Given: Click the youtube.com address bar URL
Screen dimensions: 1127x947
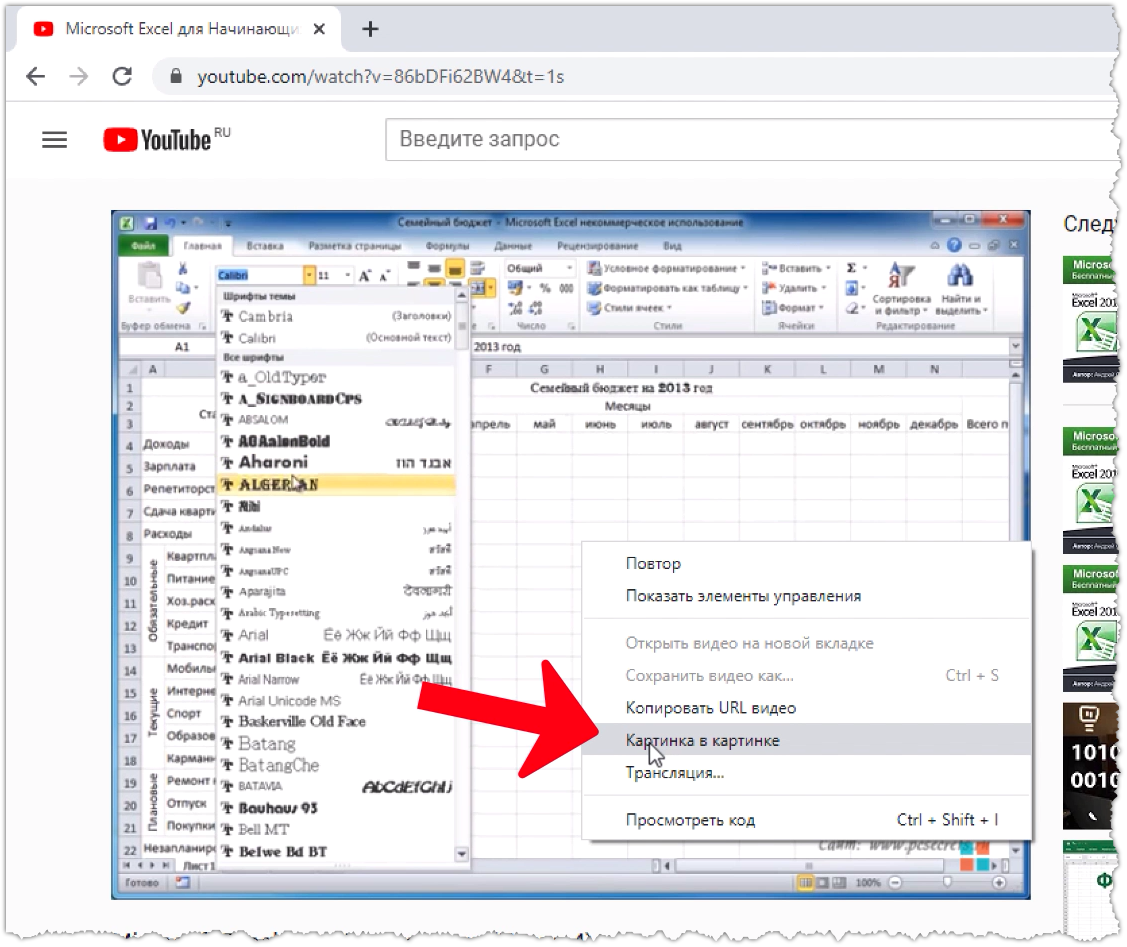Looking at the screenshot, I should coord(380,76).
